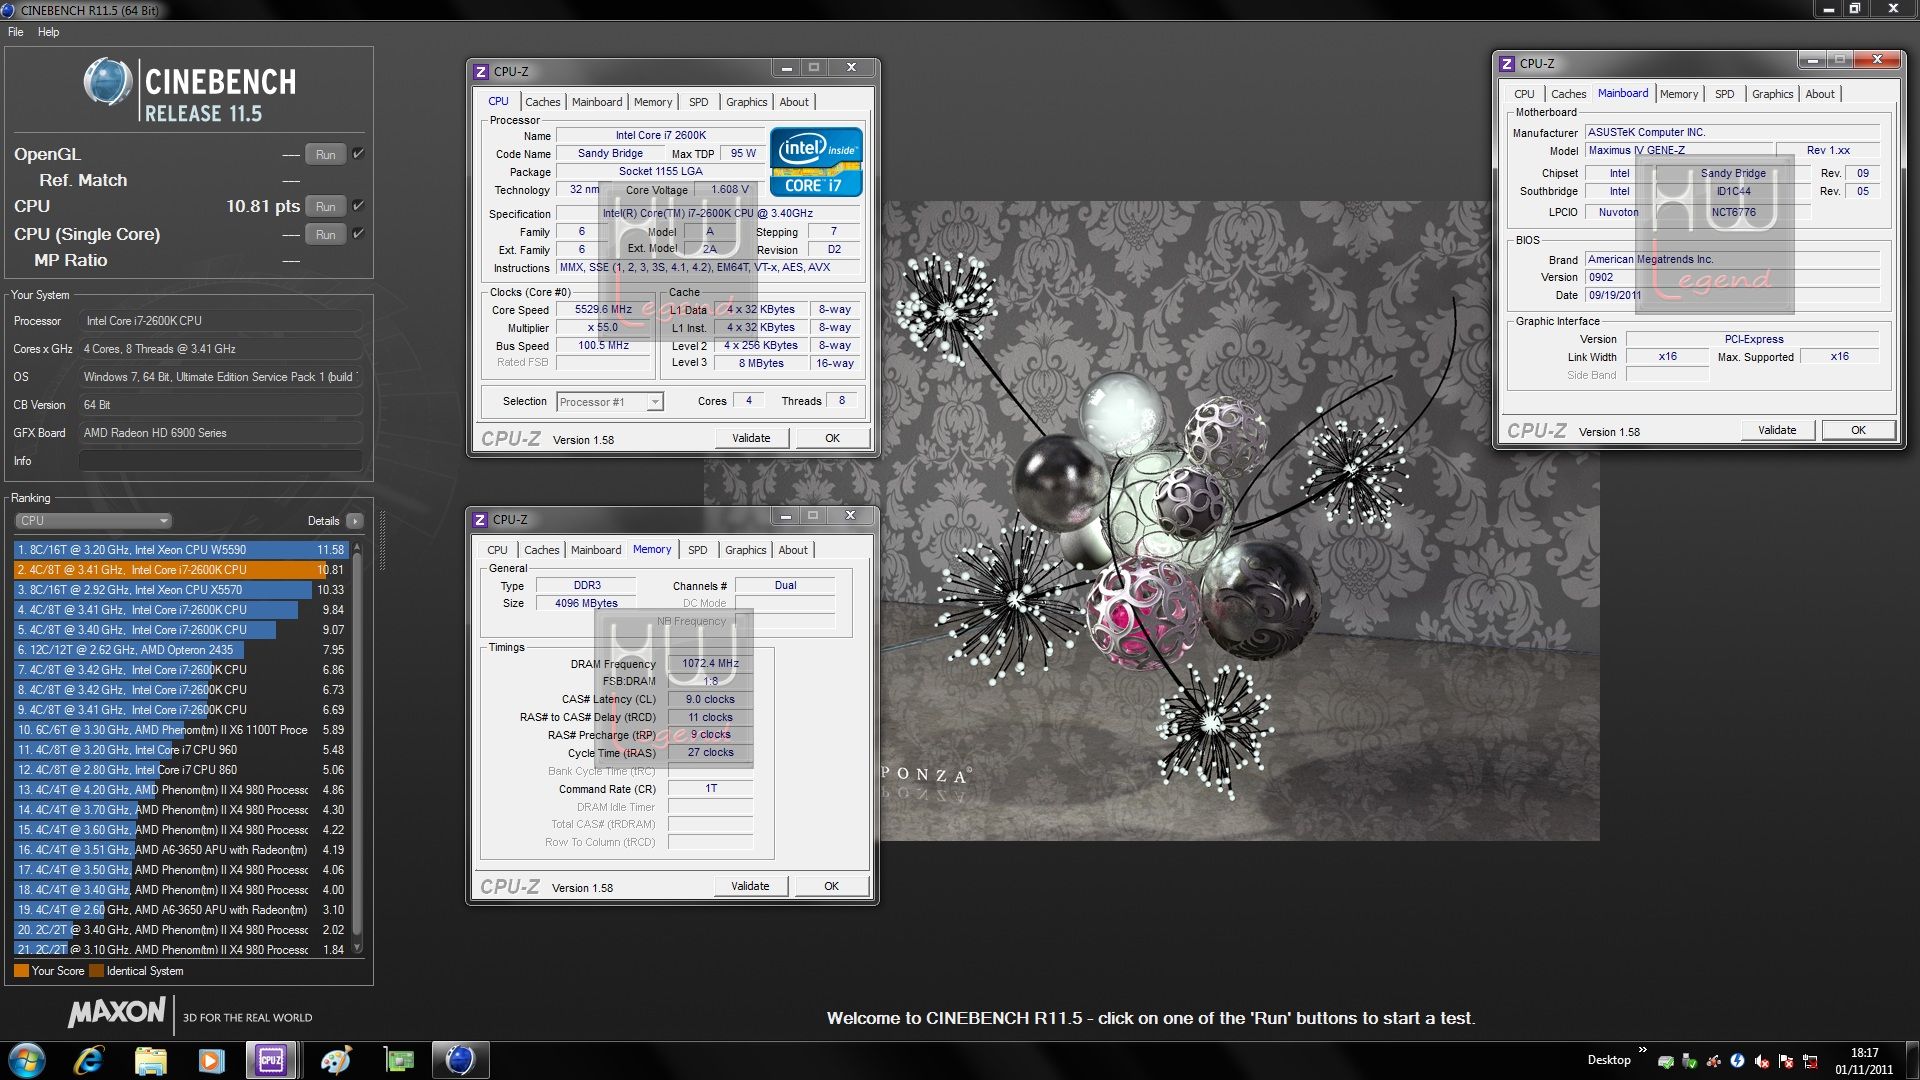
Task: Click the panel divider grip handle
Action: point(382,541)
